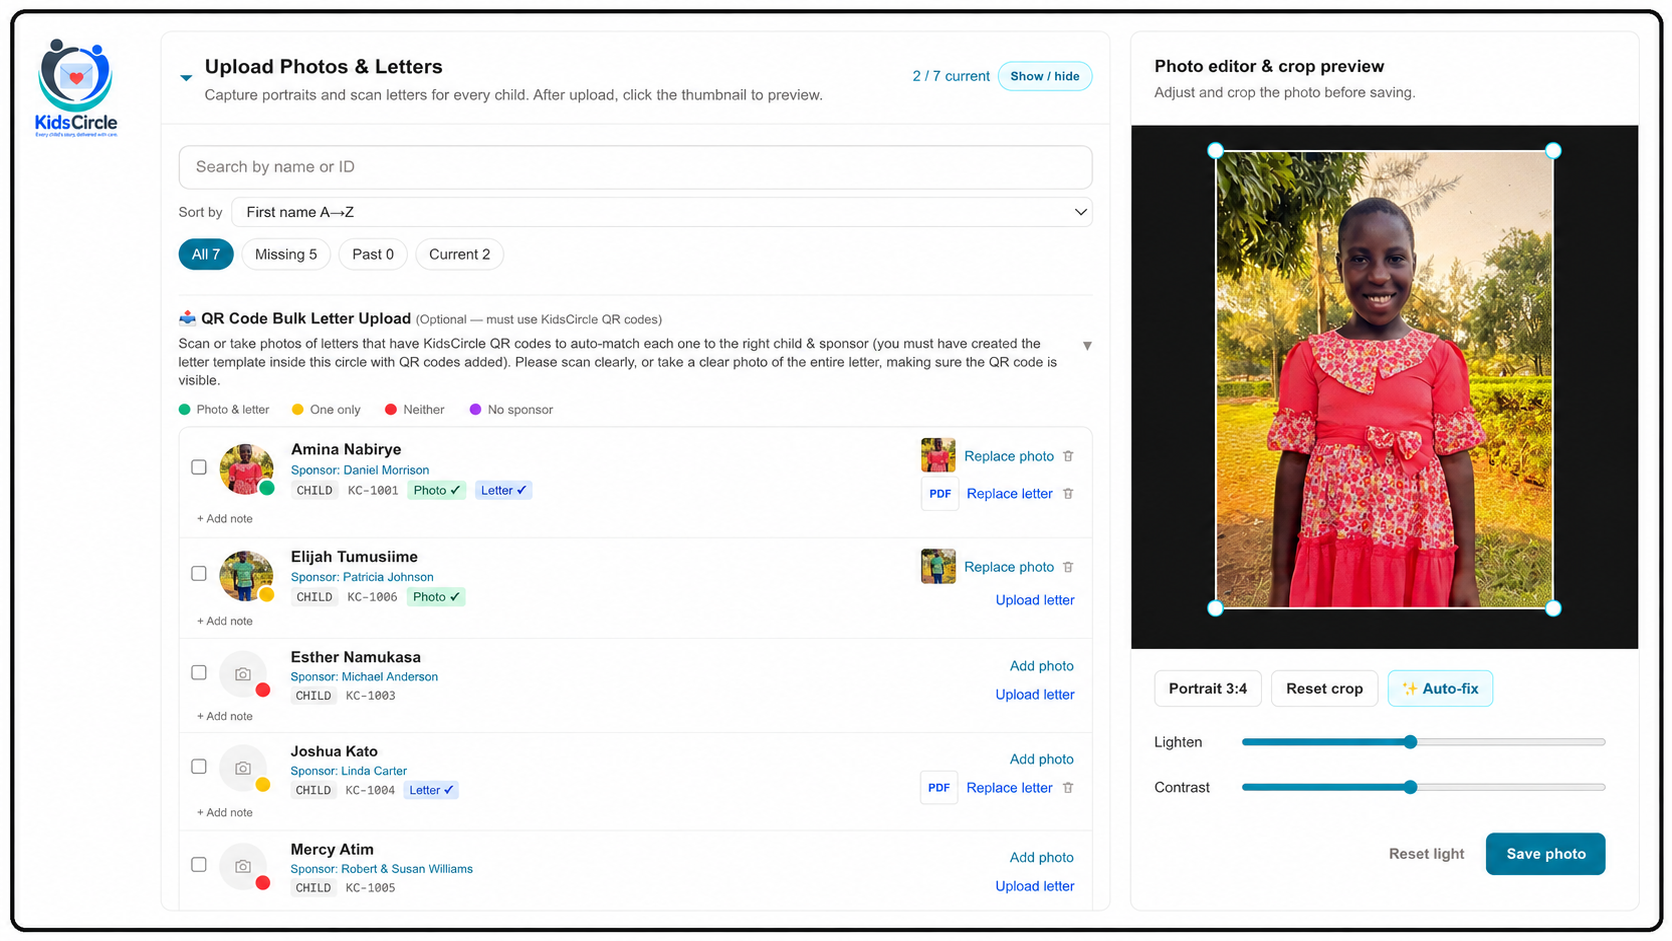The width and height of the screenshot is (1672, 941).
Task: Open the Sort by dropdown
Action: [x=661, y=212]
